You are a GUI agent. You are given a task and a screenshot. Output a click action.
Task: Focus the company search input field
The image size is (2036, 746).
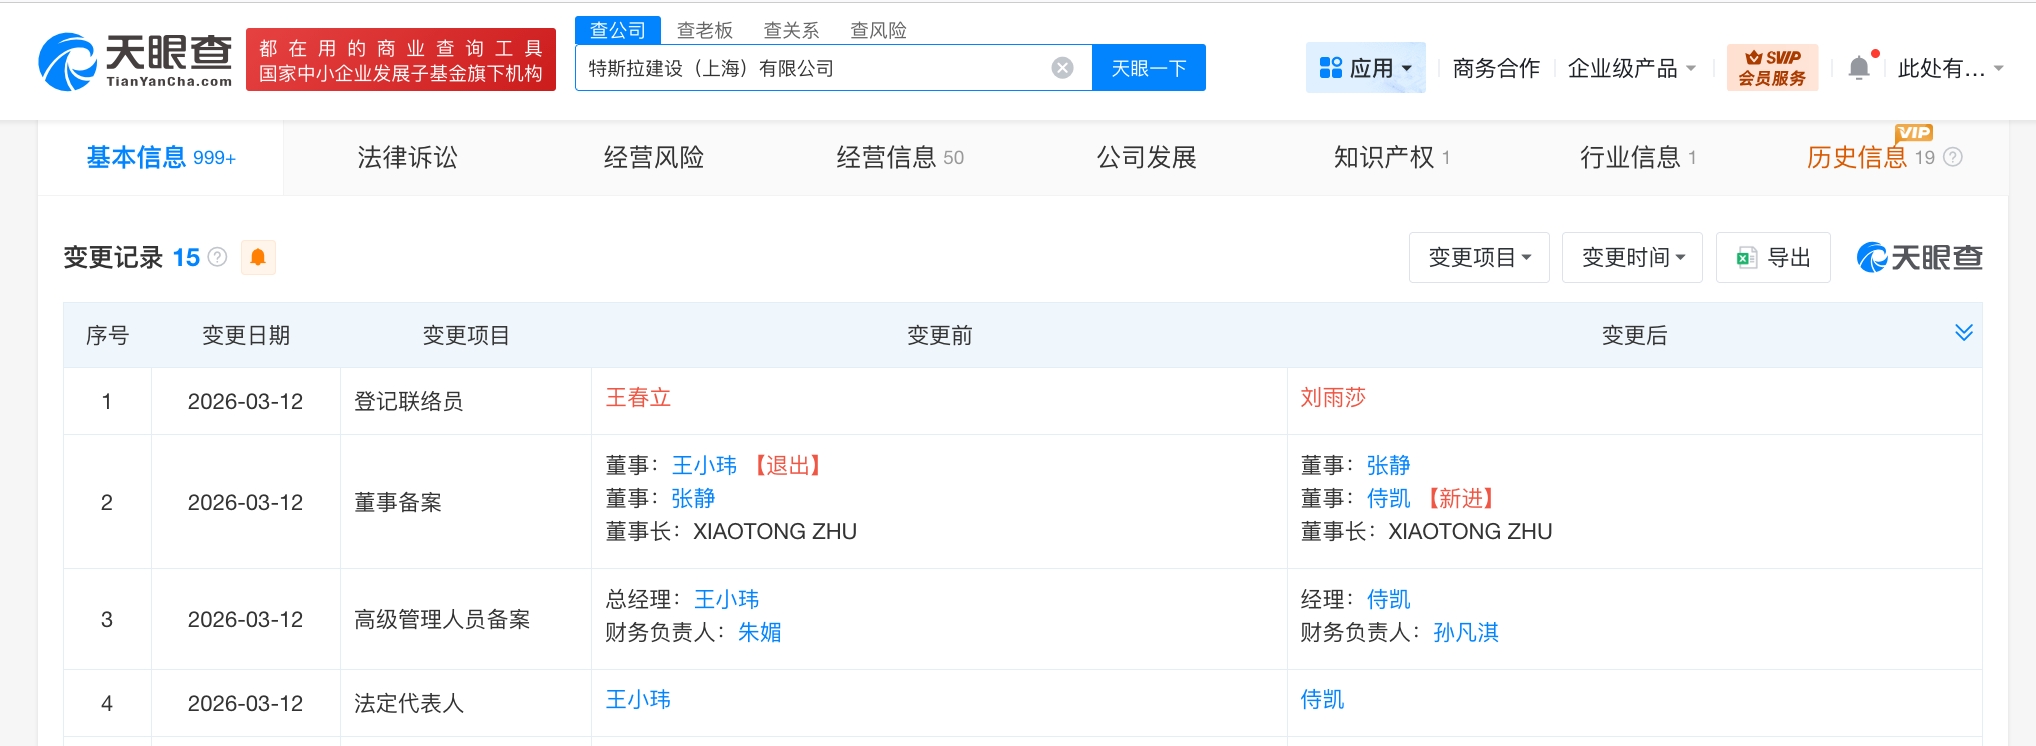(810, 68)
